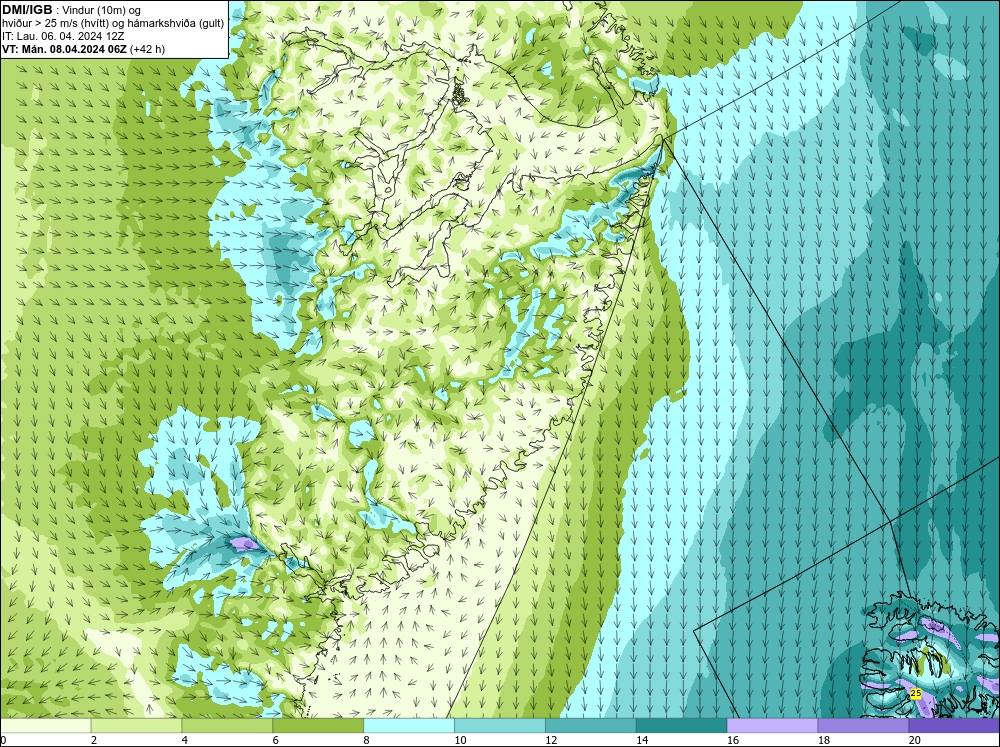This screenshot has width=1000, height=747.
Task: Click the '(+42 h)' forecast offset text
Action: click(x=147, y=49)
